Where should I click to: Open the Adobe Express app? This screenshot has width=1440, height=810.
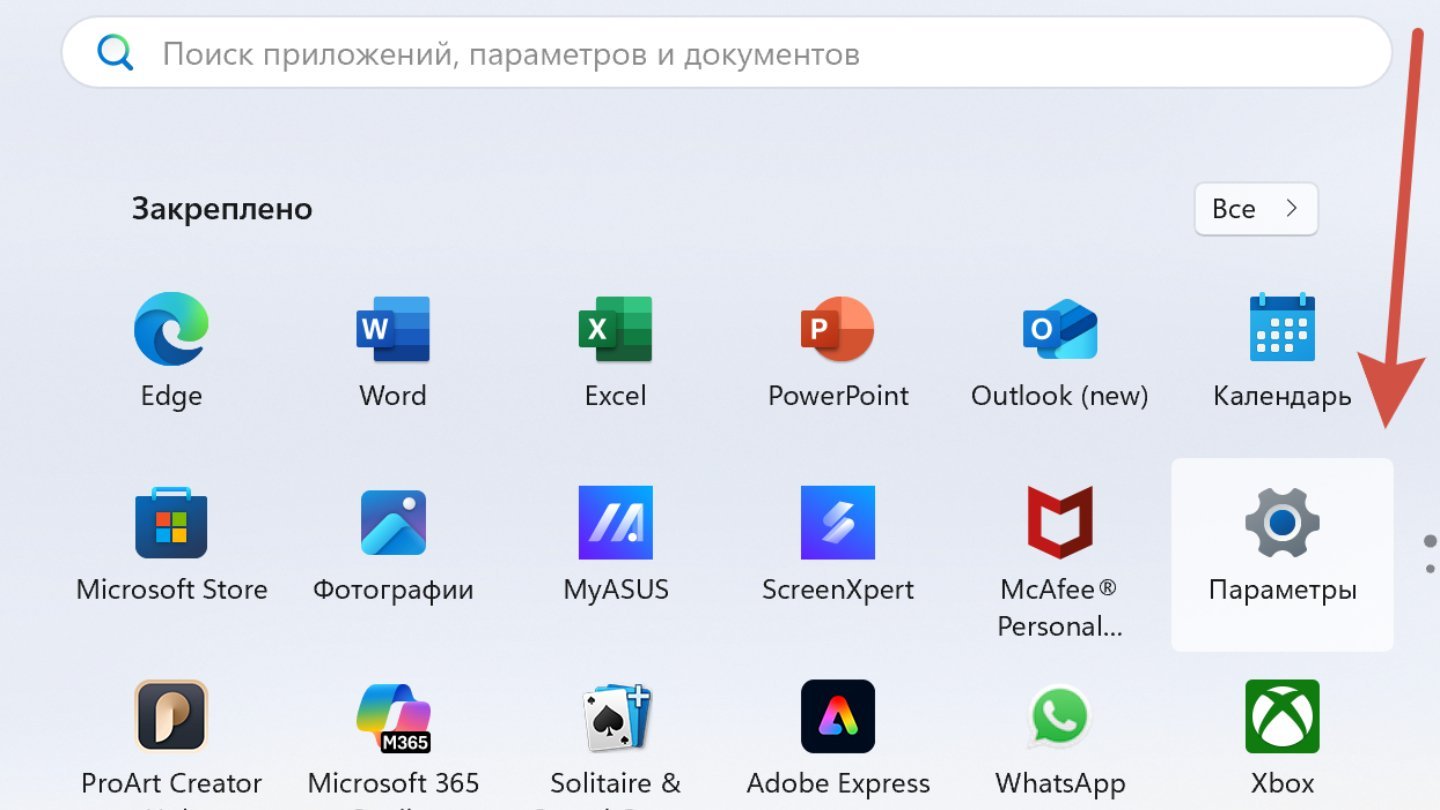pos(838,740)
